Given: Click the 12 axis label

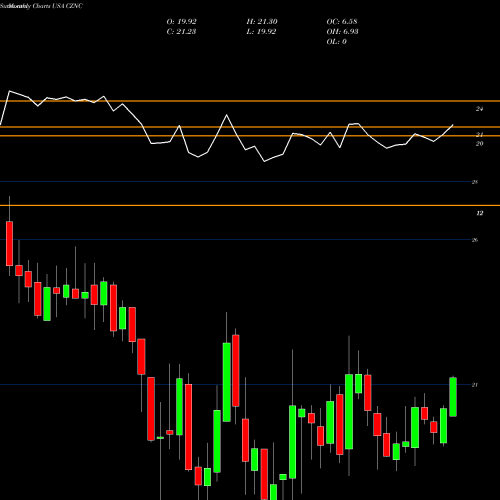Looking at the screenshot, I should [x=479, y=213].
